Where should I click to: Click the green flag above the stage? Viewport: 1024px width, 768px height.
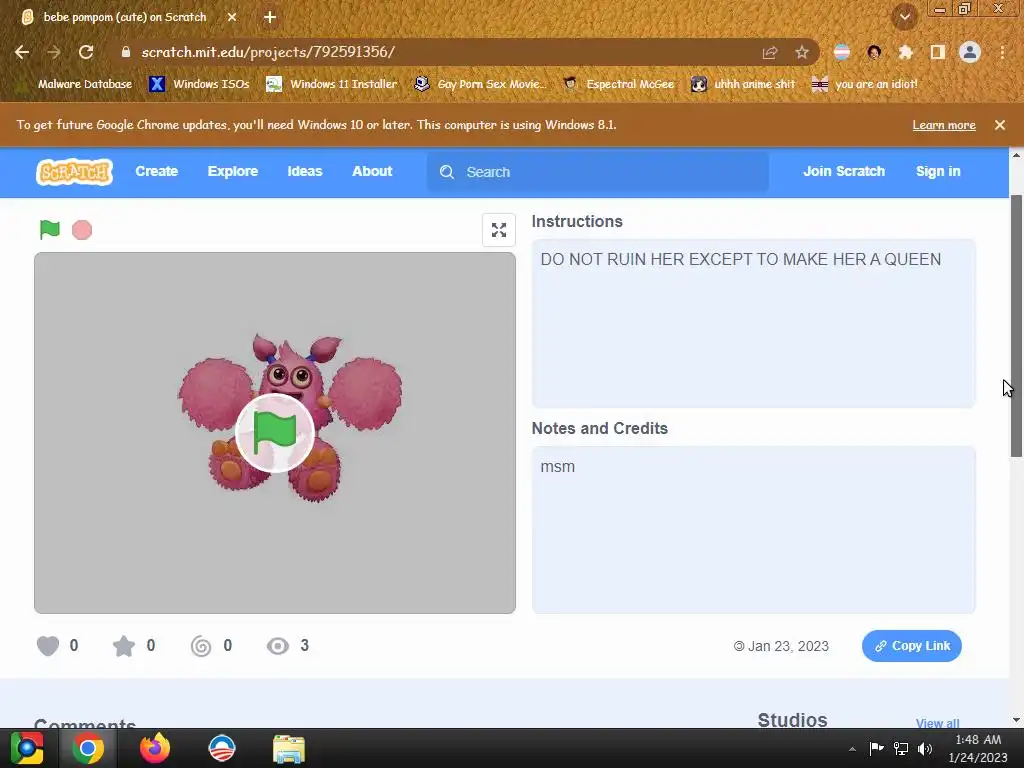[50, 229]
